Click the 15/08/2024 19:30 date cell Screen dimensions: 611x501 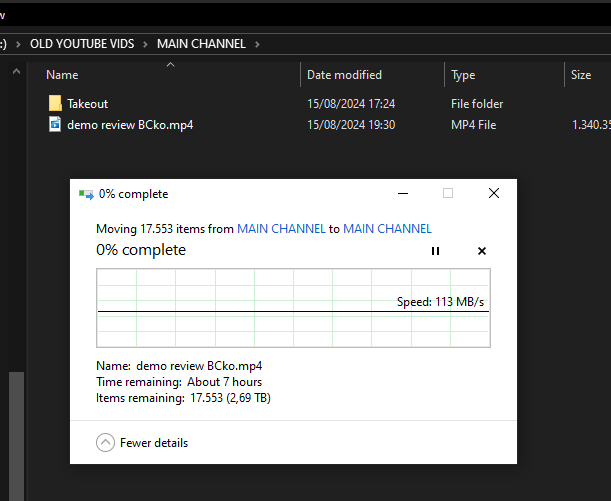click(351, 125)
